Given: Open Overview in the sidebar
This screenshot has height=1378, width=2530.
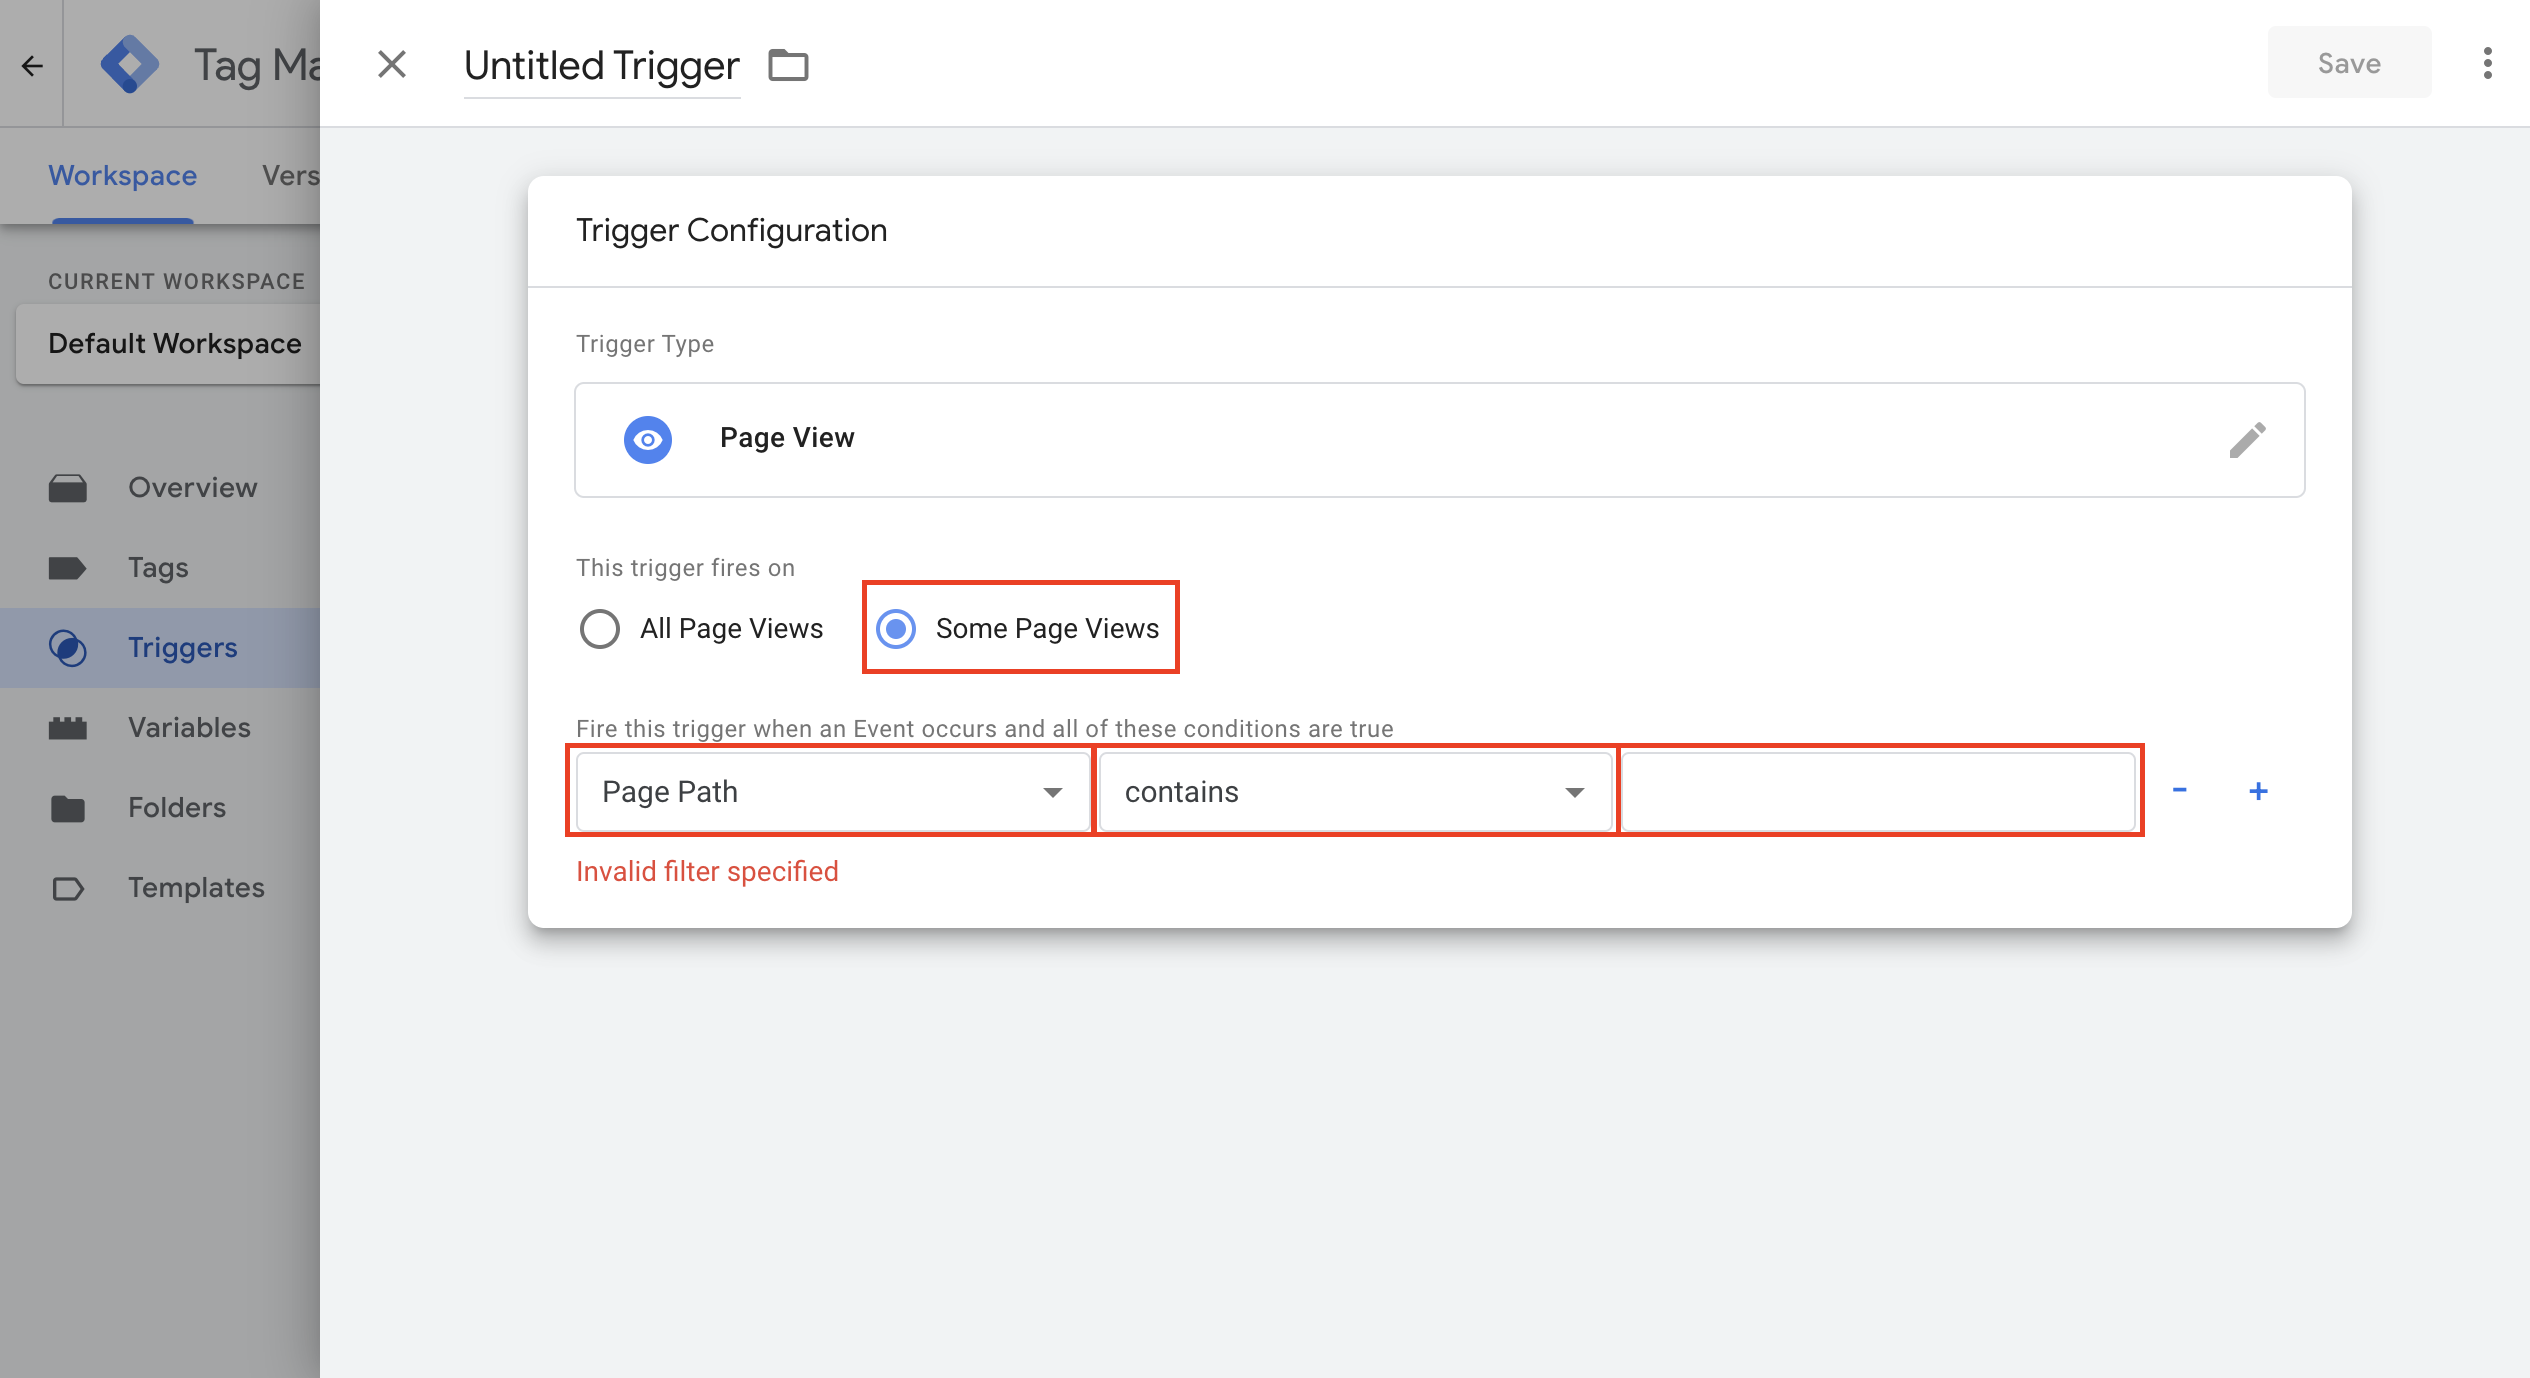Looking at the screenshot, I should click(160, 488).
